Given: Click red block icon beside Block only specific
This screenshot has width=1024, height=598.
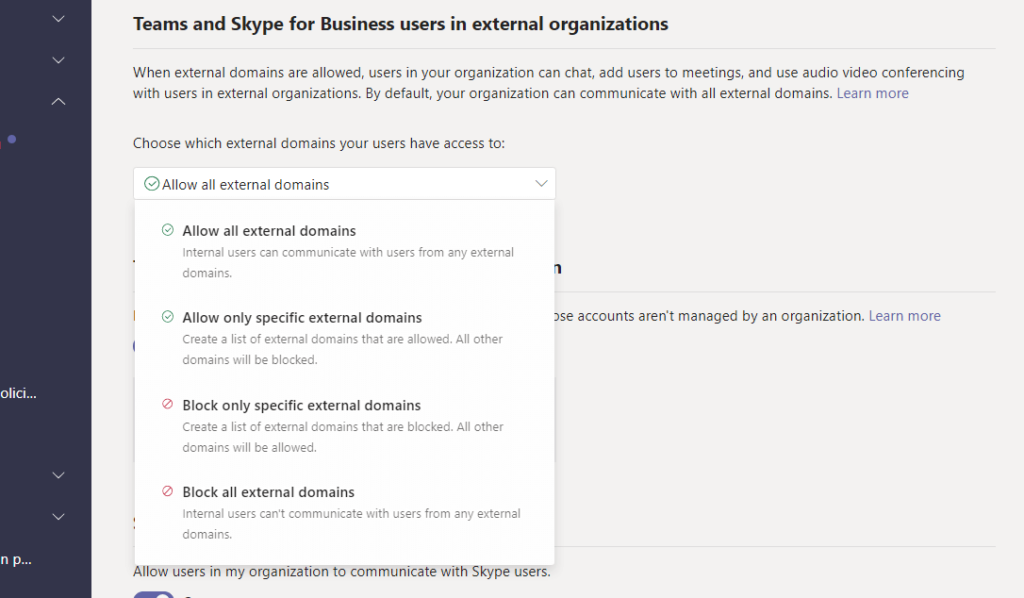Looking at the screenshot, I should tap(168, 404).
